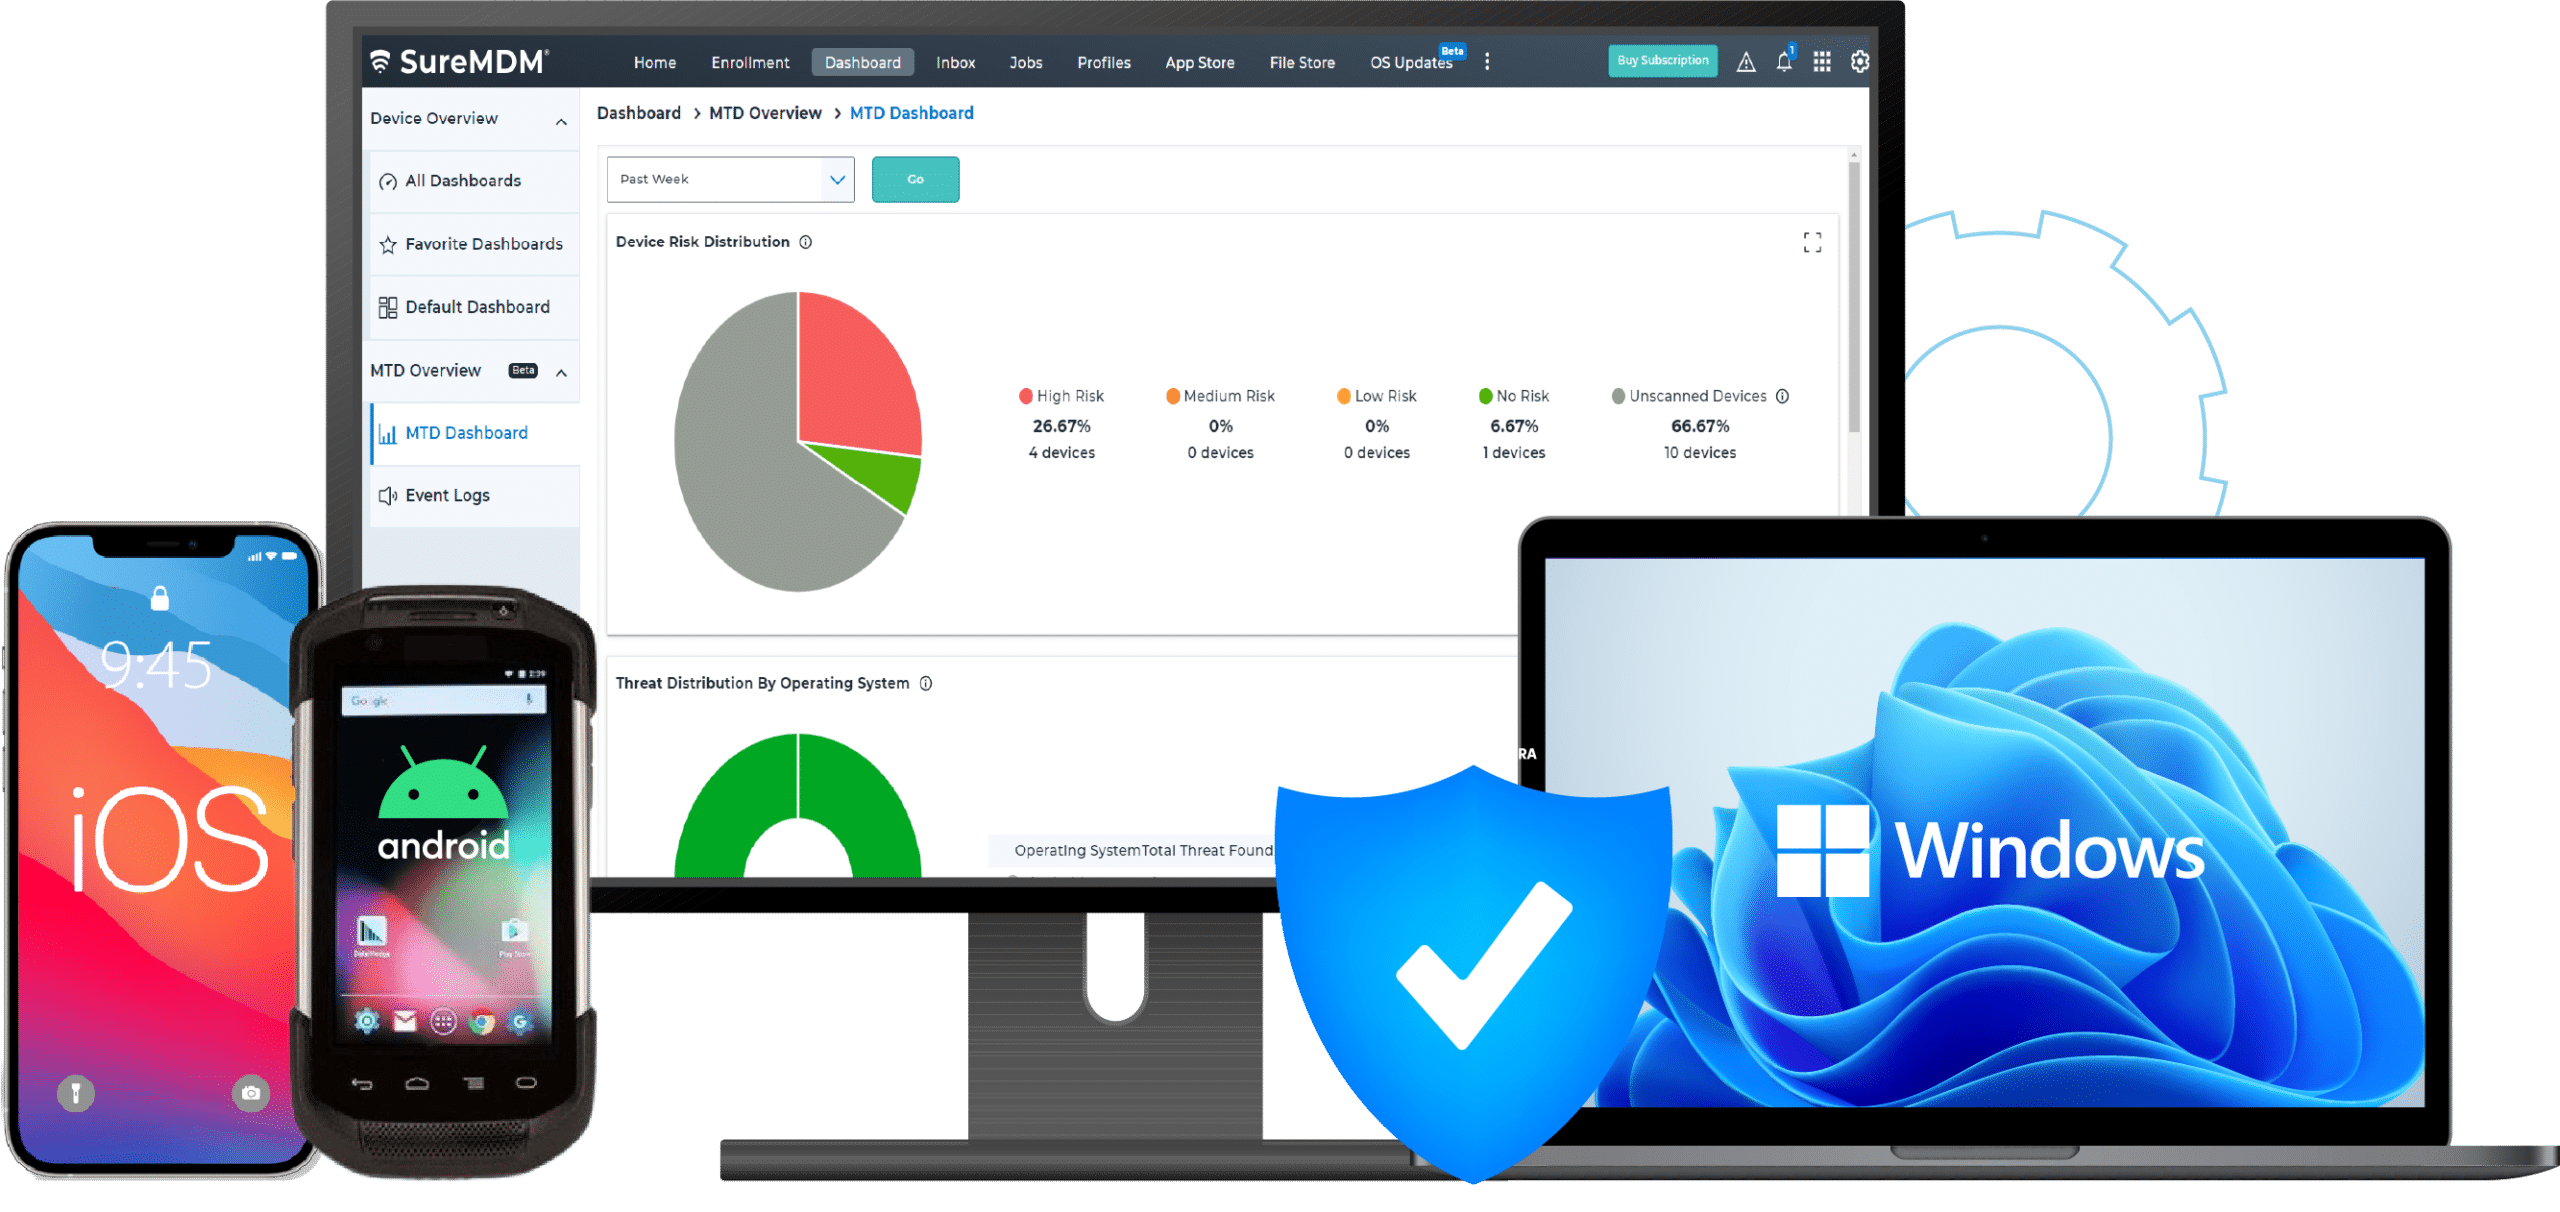Open Favorite Dashboards
The width and height of the screenshot is (2560, 1212).
coord(473,244)
